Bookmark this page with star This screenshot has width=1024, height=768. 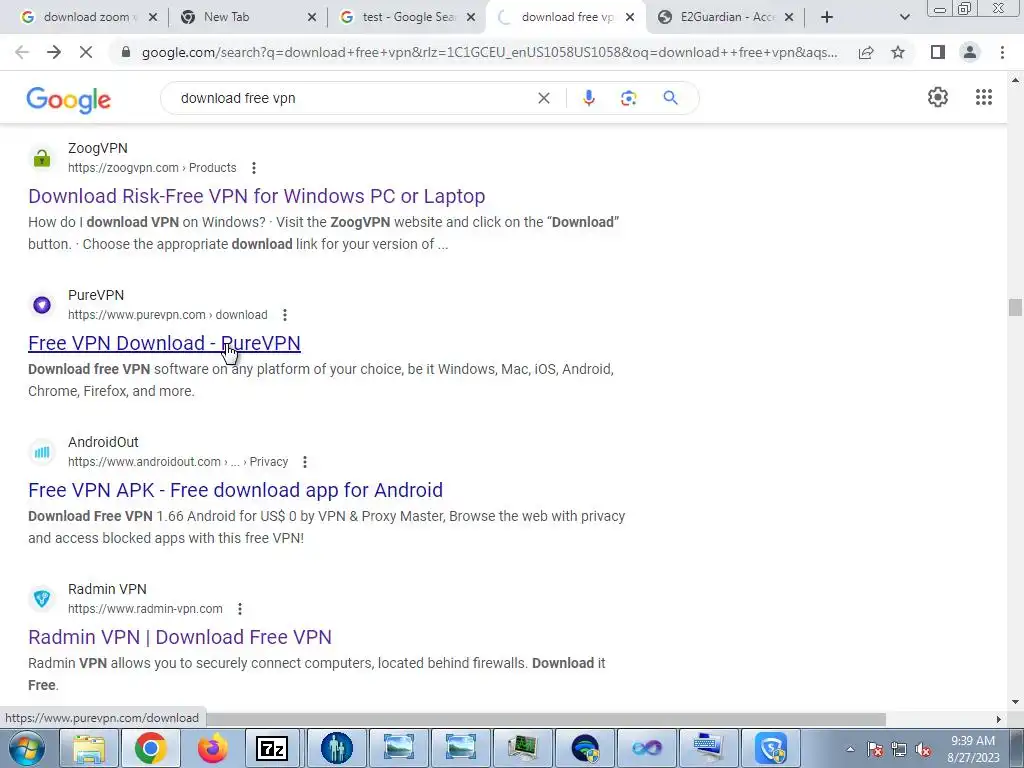898,52
